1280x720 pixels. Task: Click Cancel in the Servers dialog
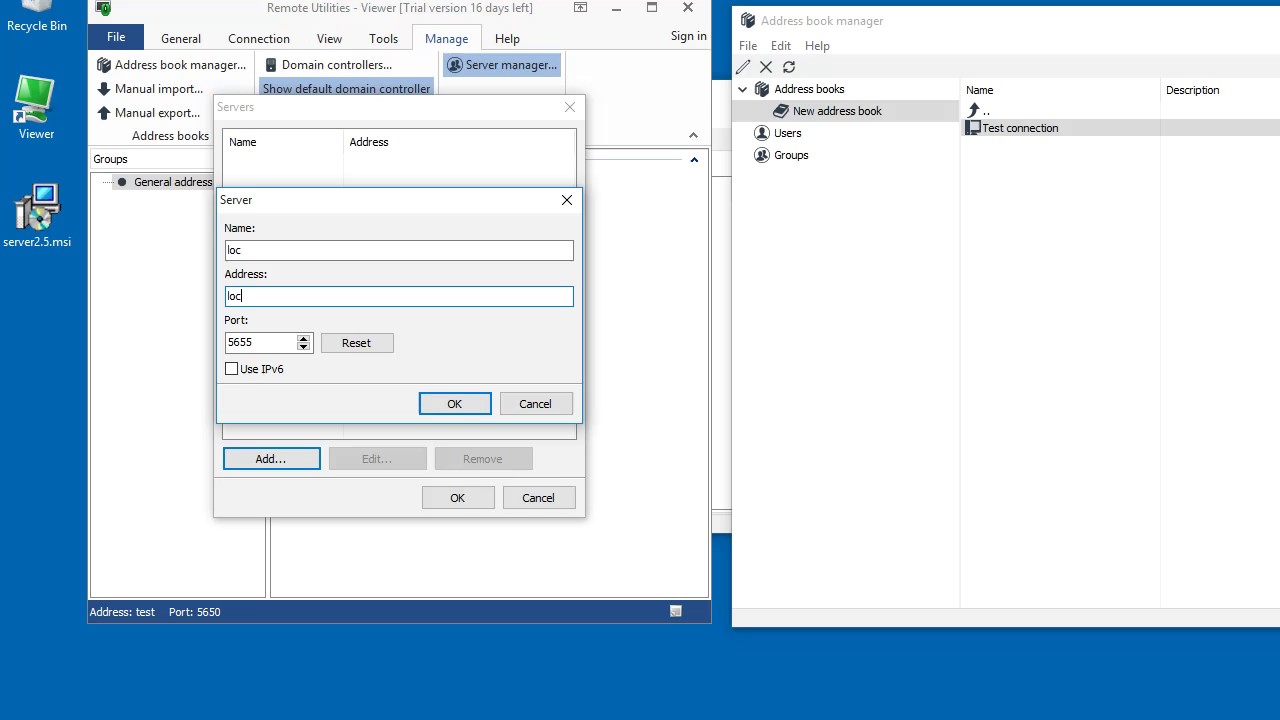tap(538, 498)
